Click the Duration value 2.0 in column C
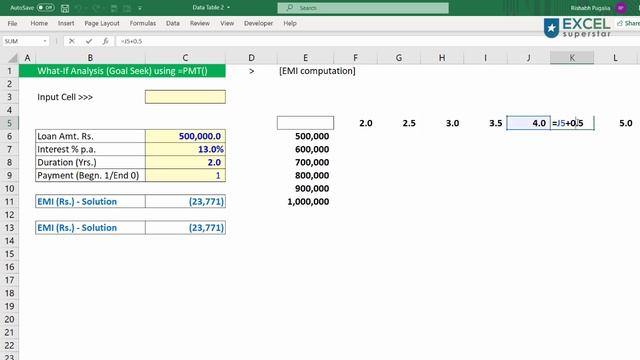The height and width of the screenshot is (360, 640). [x=185, y=162]
